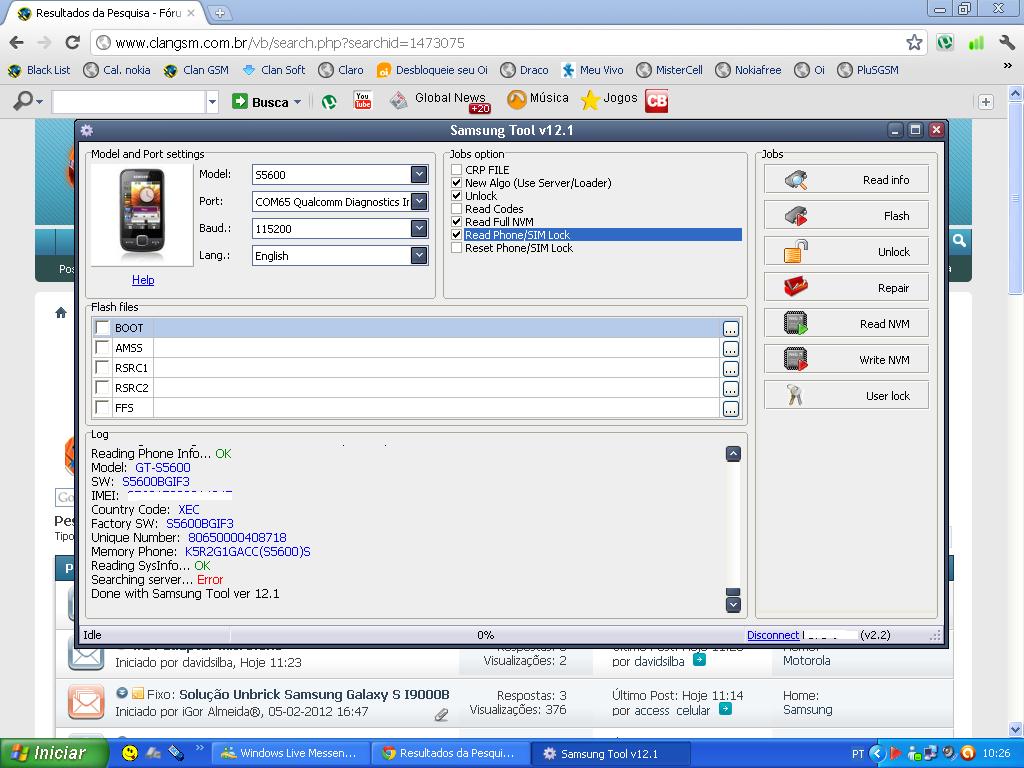Image resolution: width=1024 pixels, height=768 pixels.
Task: Open the Model dropdown showing S5600
Action: point(419,174)
